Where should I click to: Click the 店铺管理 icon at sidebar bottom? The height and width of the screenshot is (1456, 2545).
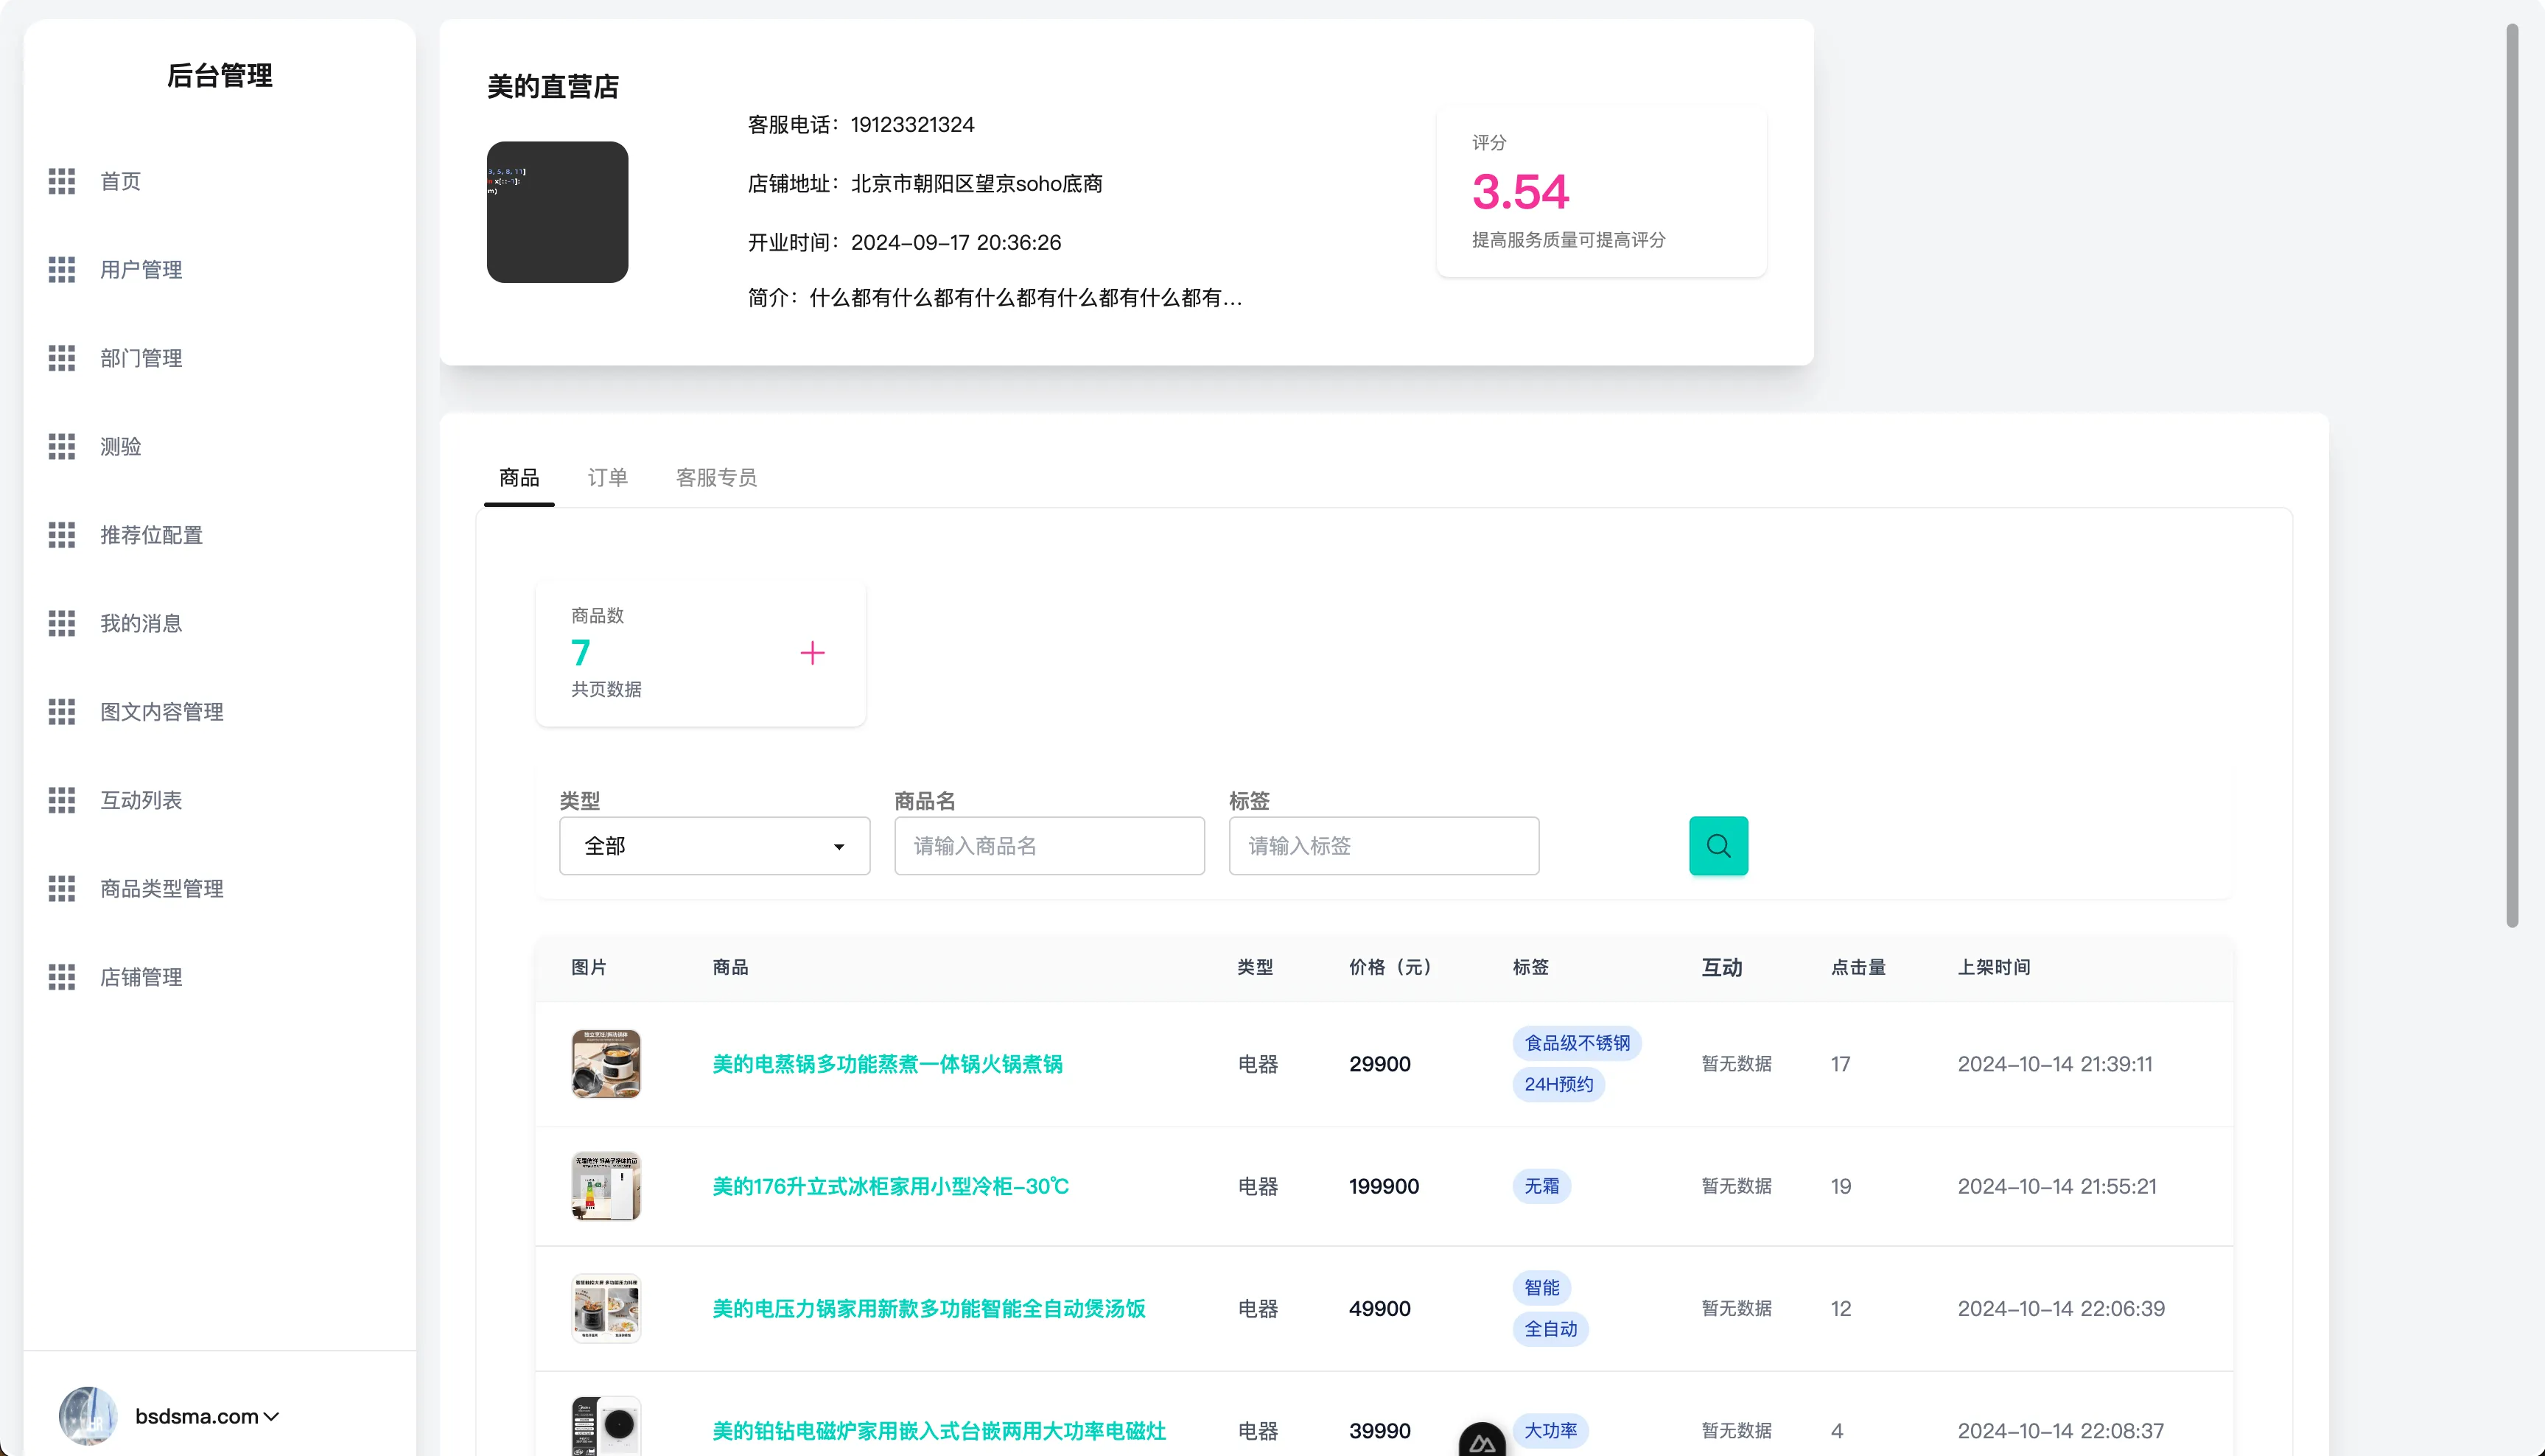(x=61, y=976)
